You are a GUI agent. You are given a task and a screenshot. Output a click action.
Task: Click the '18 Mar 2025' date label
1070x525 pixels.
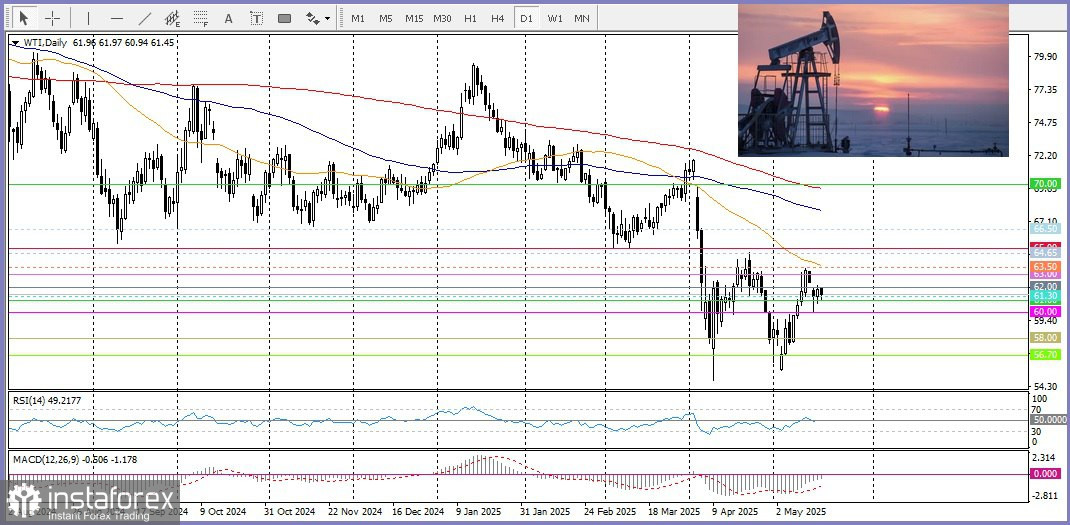672,511
